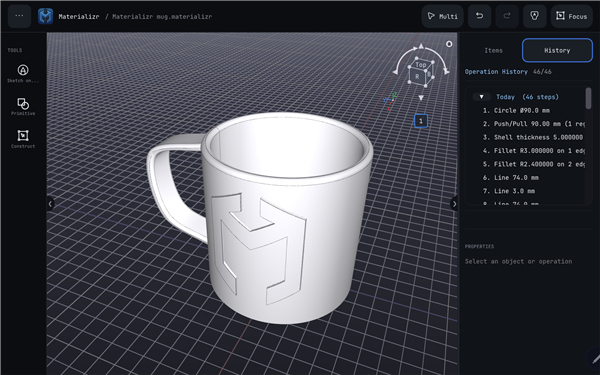
Task: Select the Sketch on... tool
Action: 23,73
